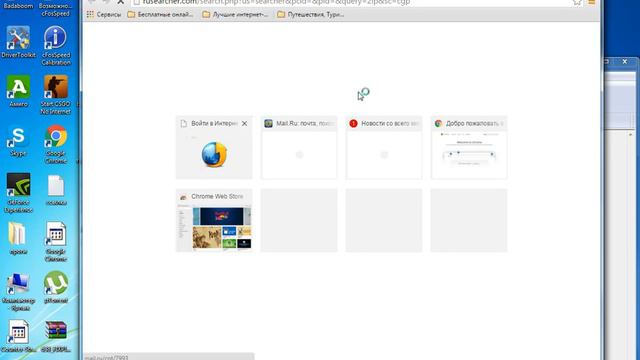Viewport: 640px width, 360px height.
Task: Open the DriverToolkit desktop shortcut
Action: [18, 42]
